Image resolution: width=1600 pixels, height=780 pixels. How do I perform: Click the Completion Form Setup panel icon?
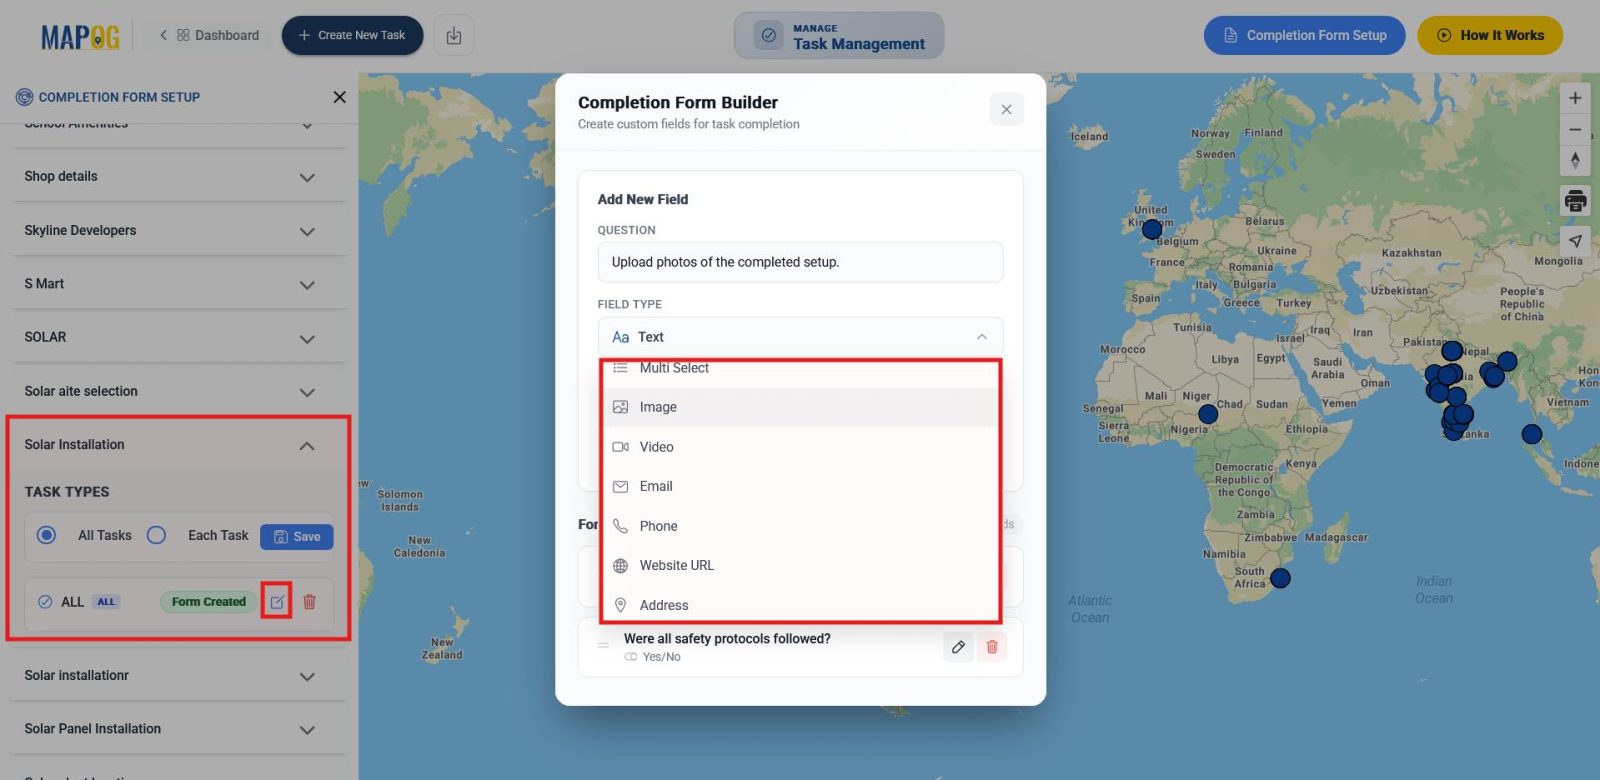tap(24, 97)
